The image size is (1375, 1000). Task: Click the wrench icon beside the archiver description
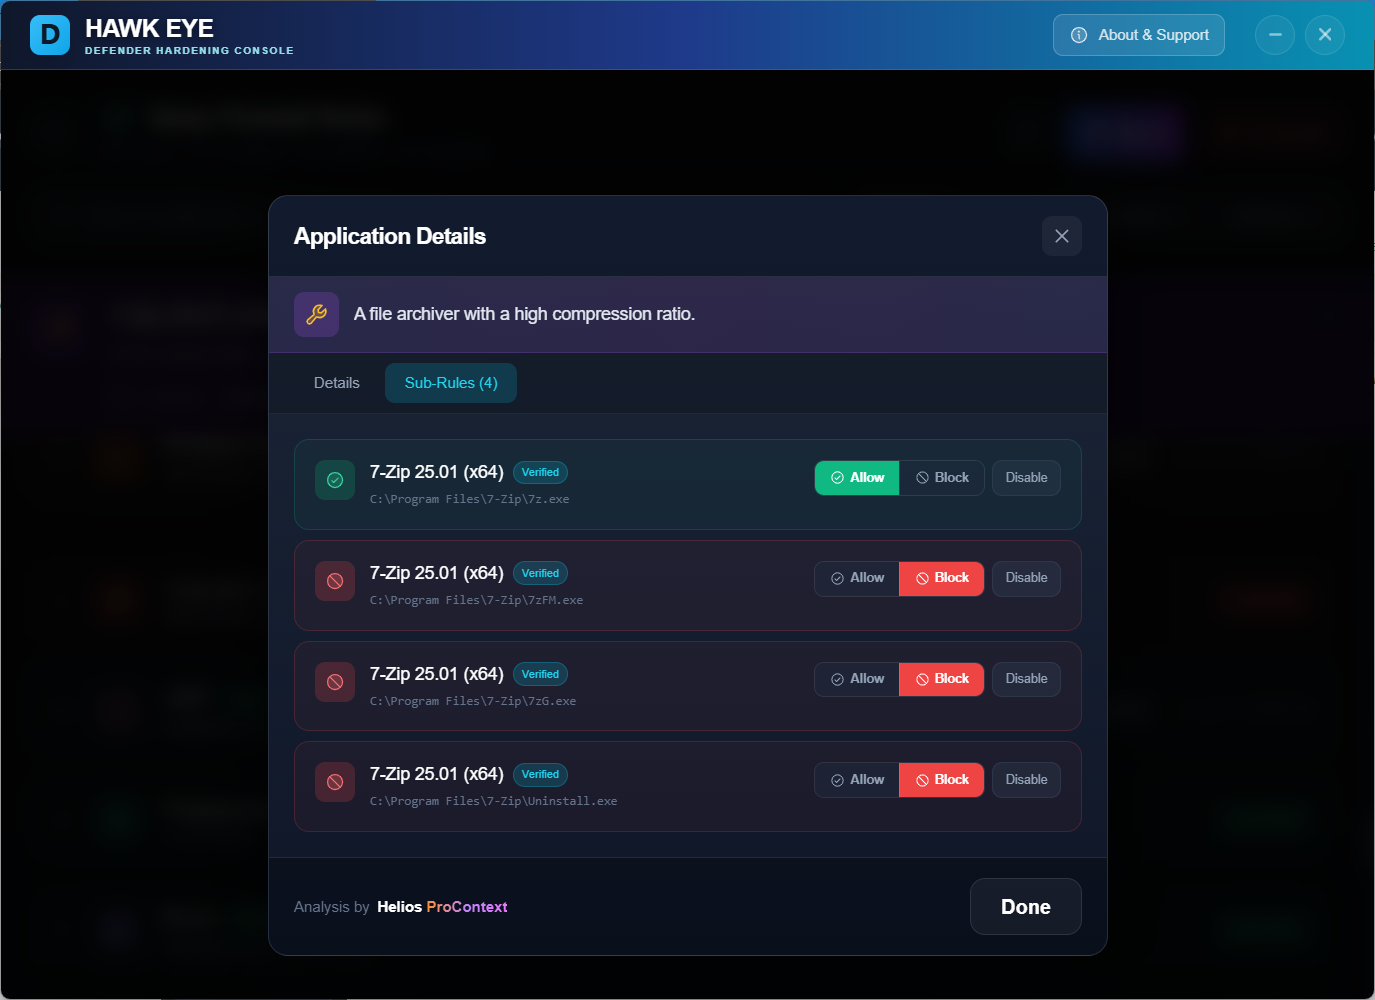pos(316,314)
